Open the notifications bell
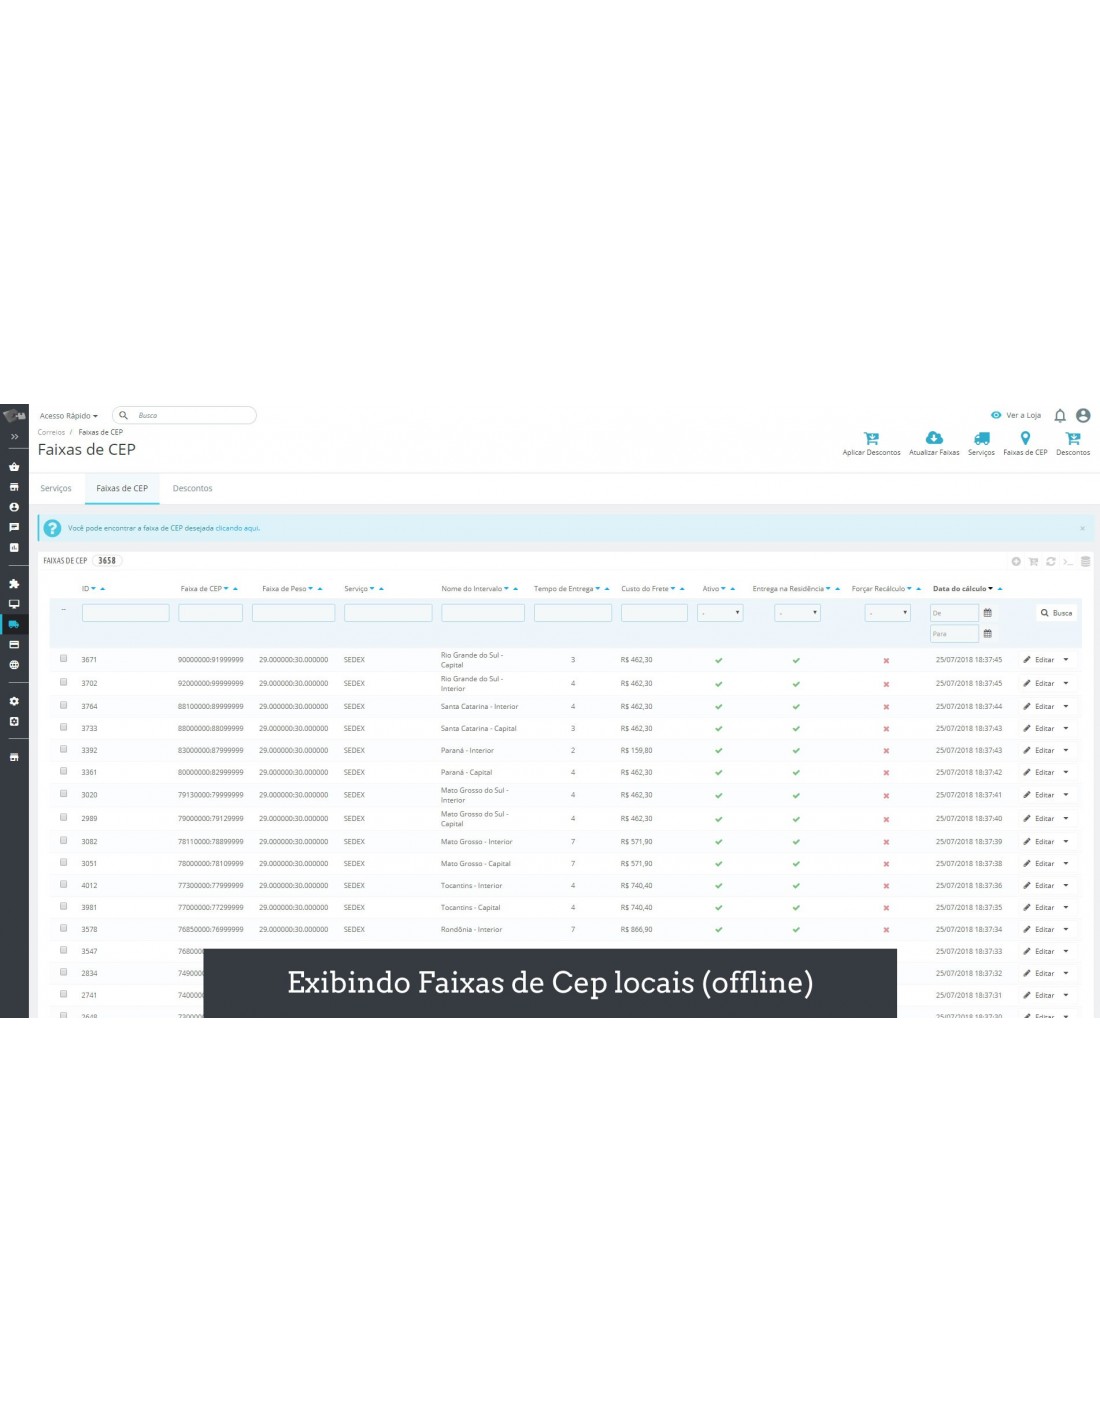 tap(1060, 415)
